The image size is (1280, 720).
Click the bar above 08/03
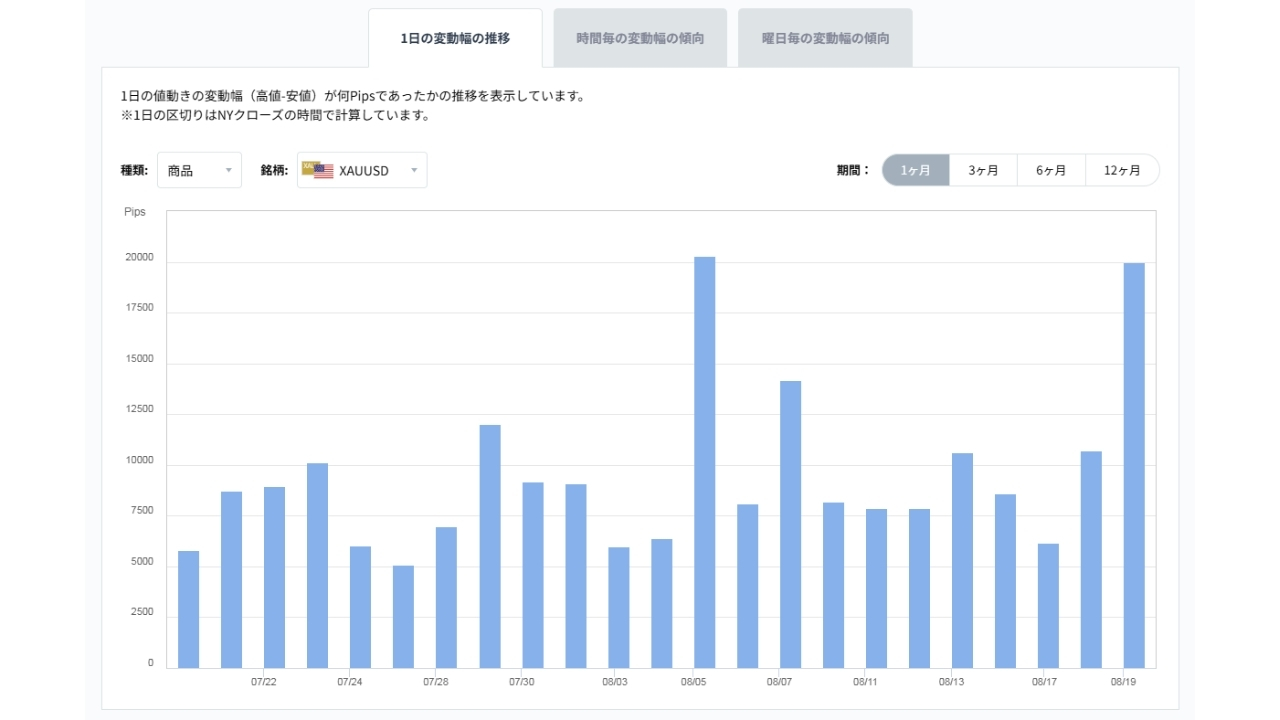[619, 607]
